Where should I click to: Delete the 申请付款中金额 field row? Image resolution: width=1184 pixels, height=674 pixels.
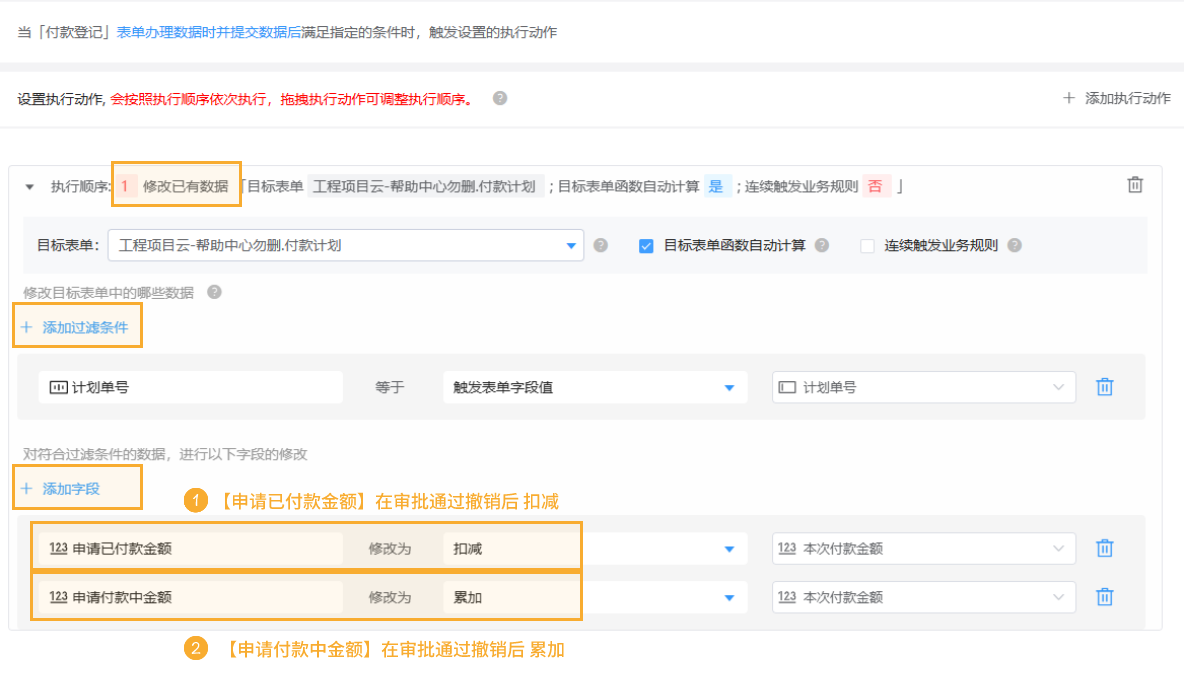[x=1104, y=597]
